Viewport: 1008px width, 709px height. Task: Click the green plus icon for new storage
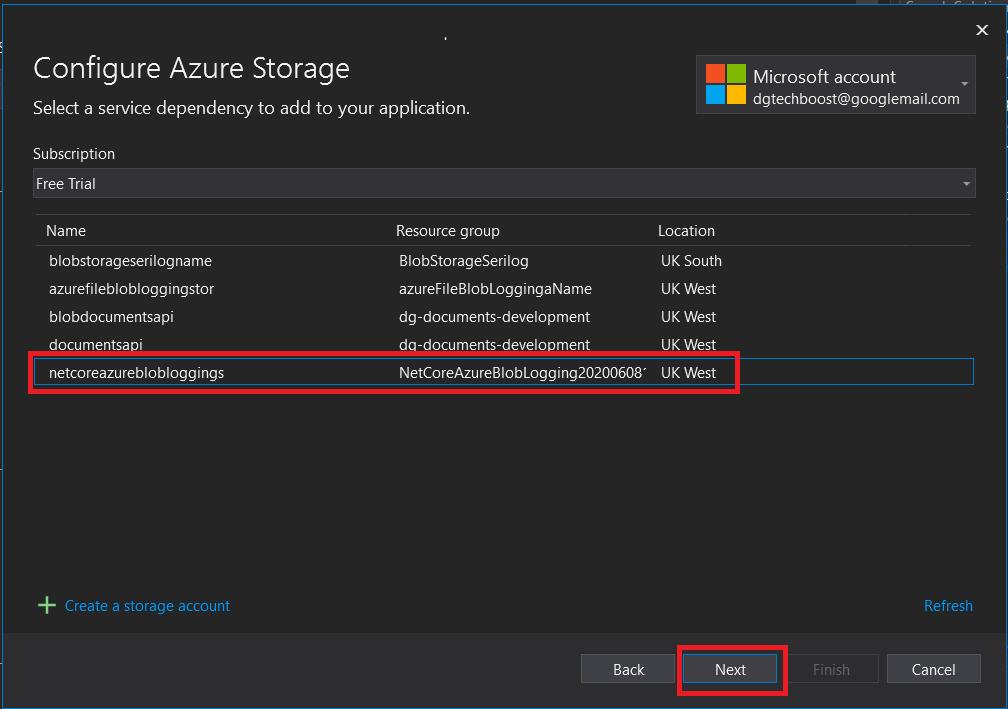point(46,605)
